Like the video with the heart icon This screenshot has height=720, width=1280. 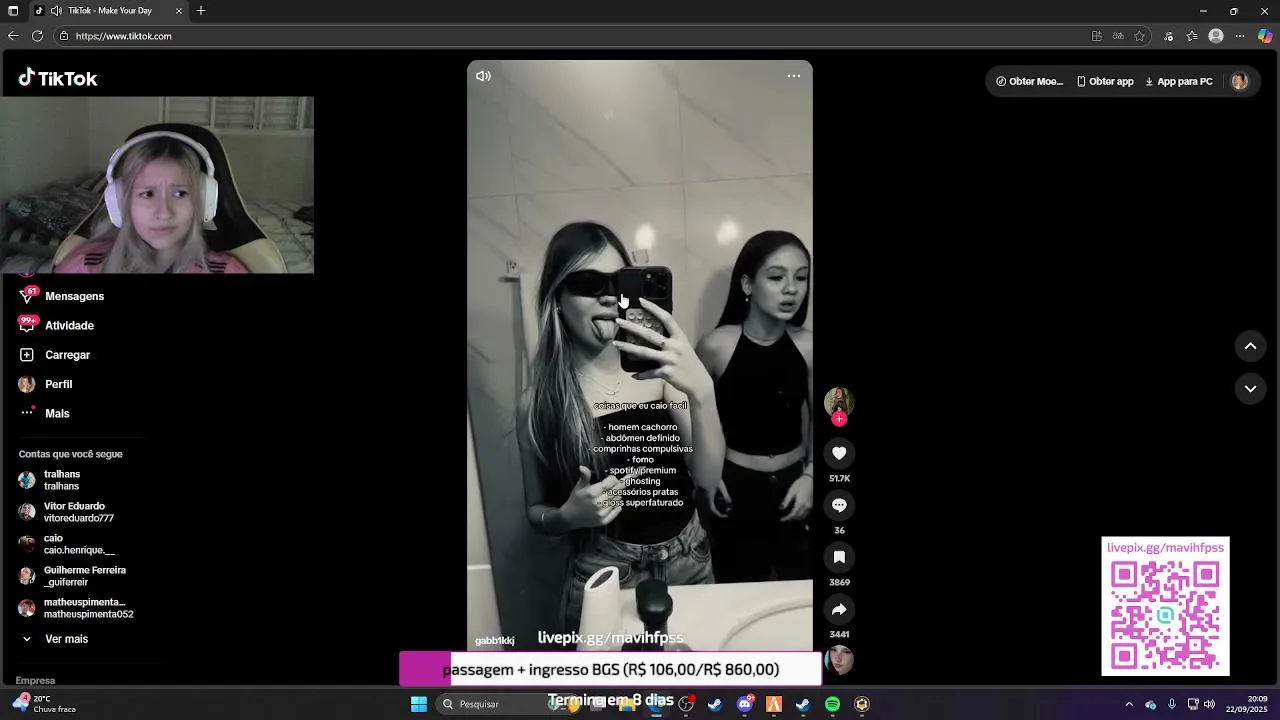point(839,453)
